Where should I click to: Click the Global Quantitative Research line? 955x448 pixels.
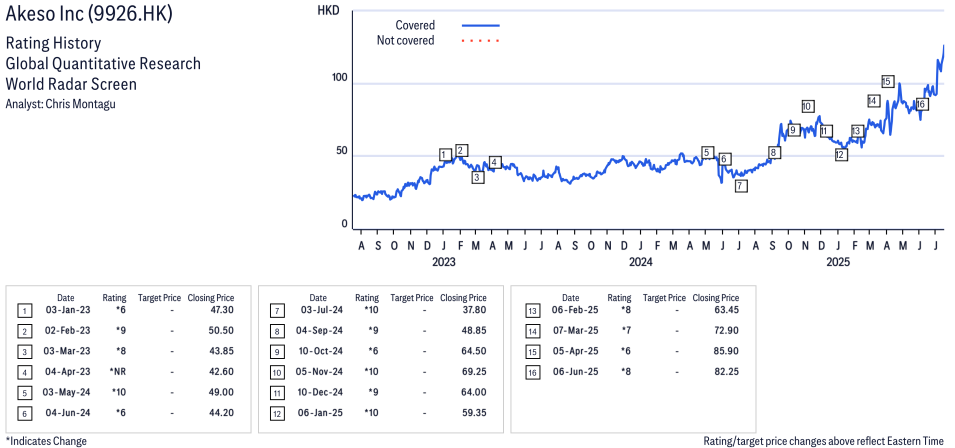(x=103, y=64)
